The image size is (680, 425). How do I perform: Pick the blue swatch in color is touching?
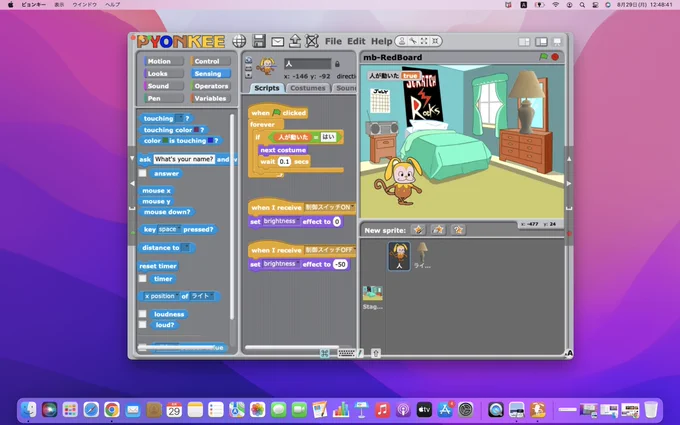pyautogui.click(x=210, y=141)
